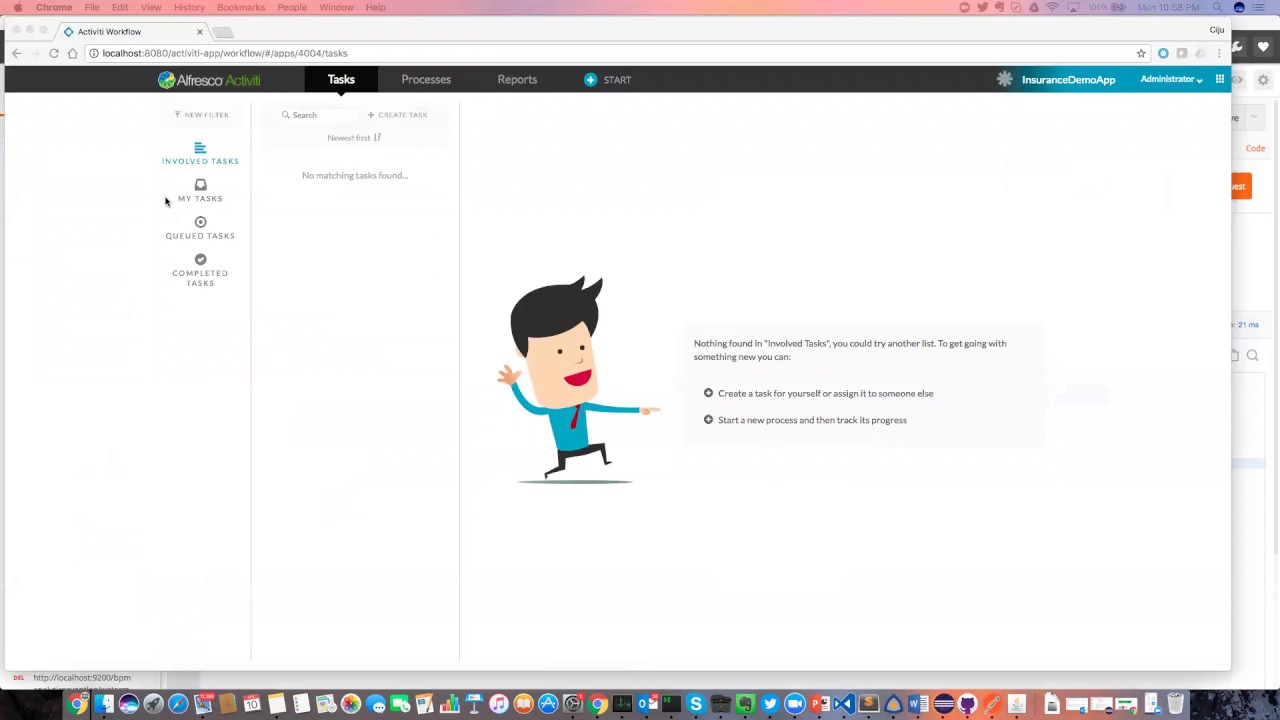Viewport: 1280px width, 720px height.
Task: Open the People menu
Action: point(292,7)
